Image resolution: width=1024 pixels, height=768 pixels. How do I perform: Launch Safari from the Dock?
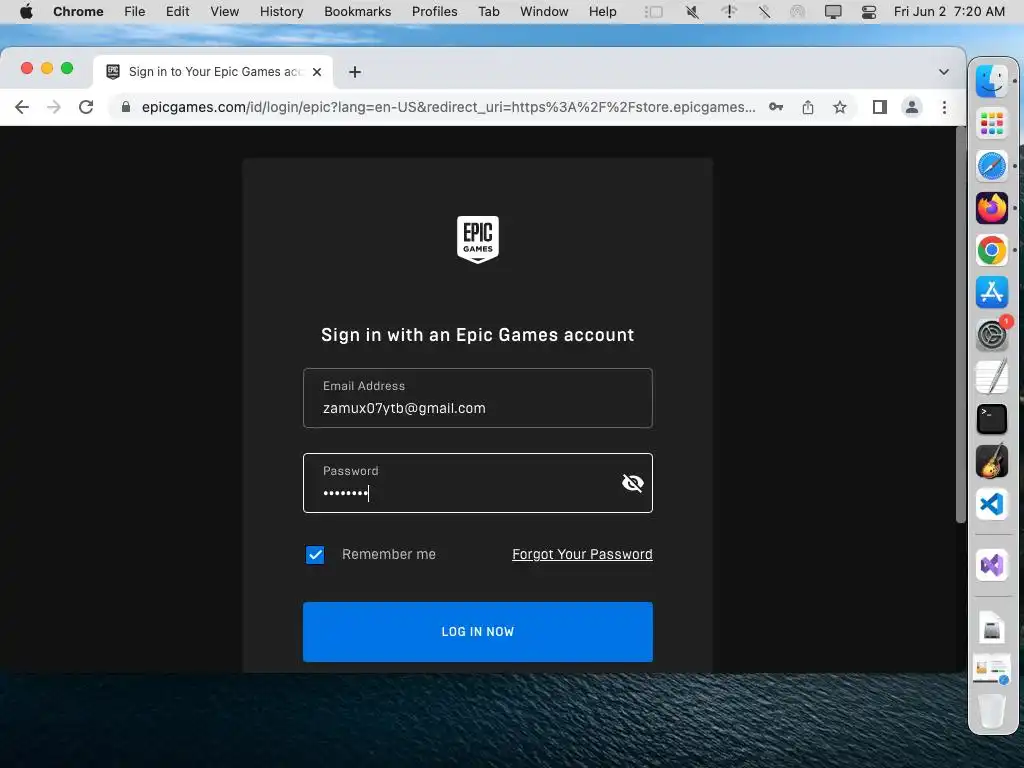tap(991, 166)
